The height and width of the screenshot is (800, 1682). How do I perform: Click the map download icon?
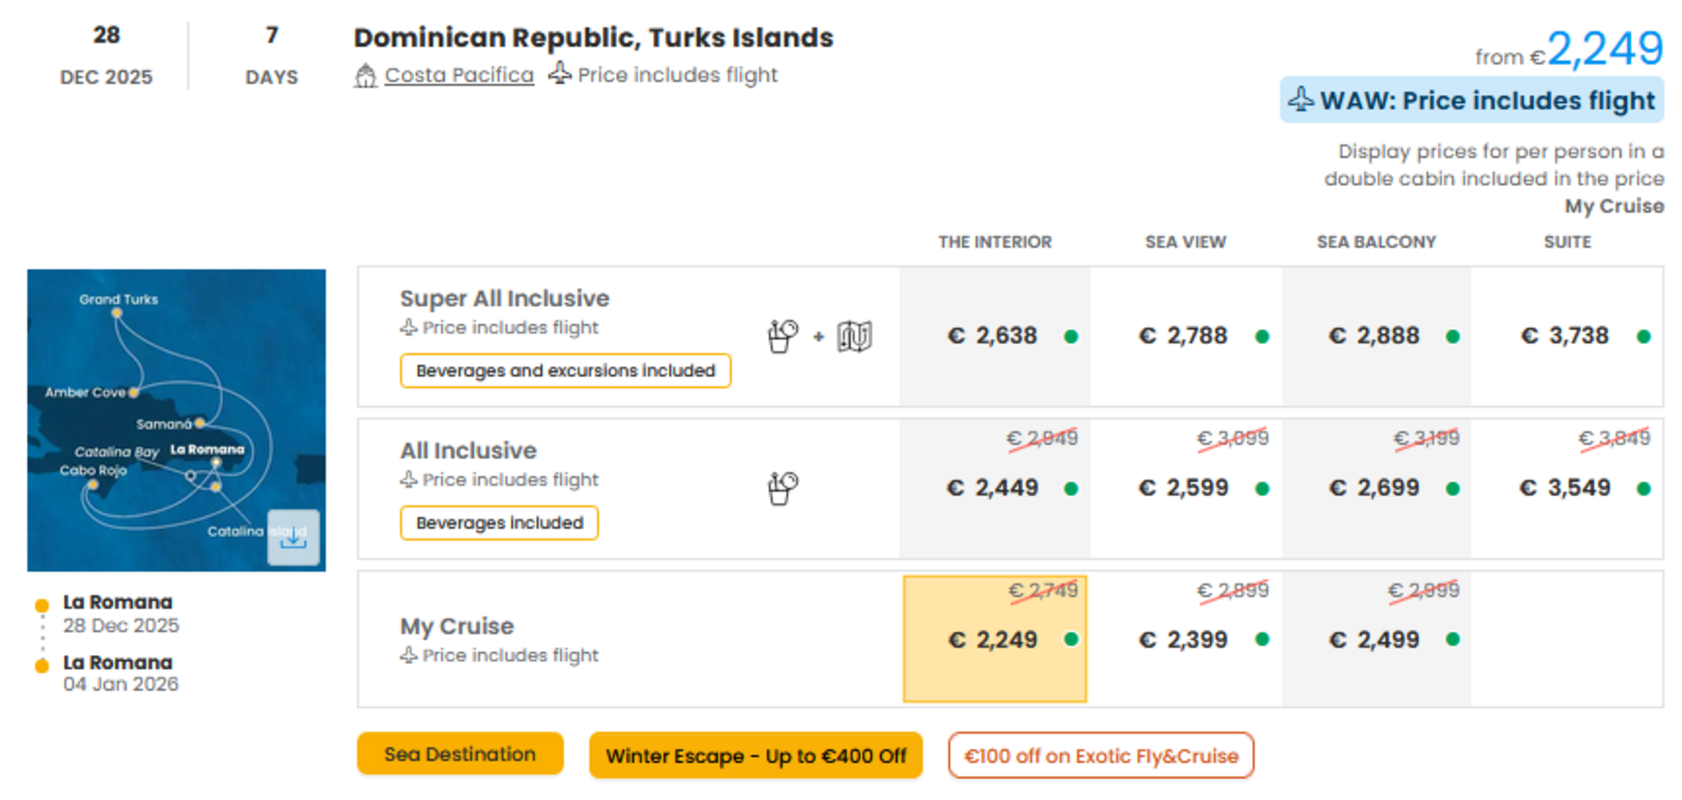pyautogui.click(x=293, y=538)
